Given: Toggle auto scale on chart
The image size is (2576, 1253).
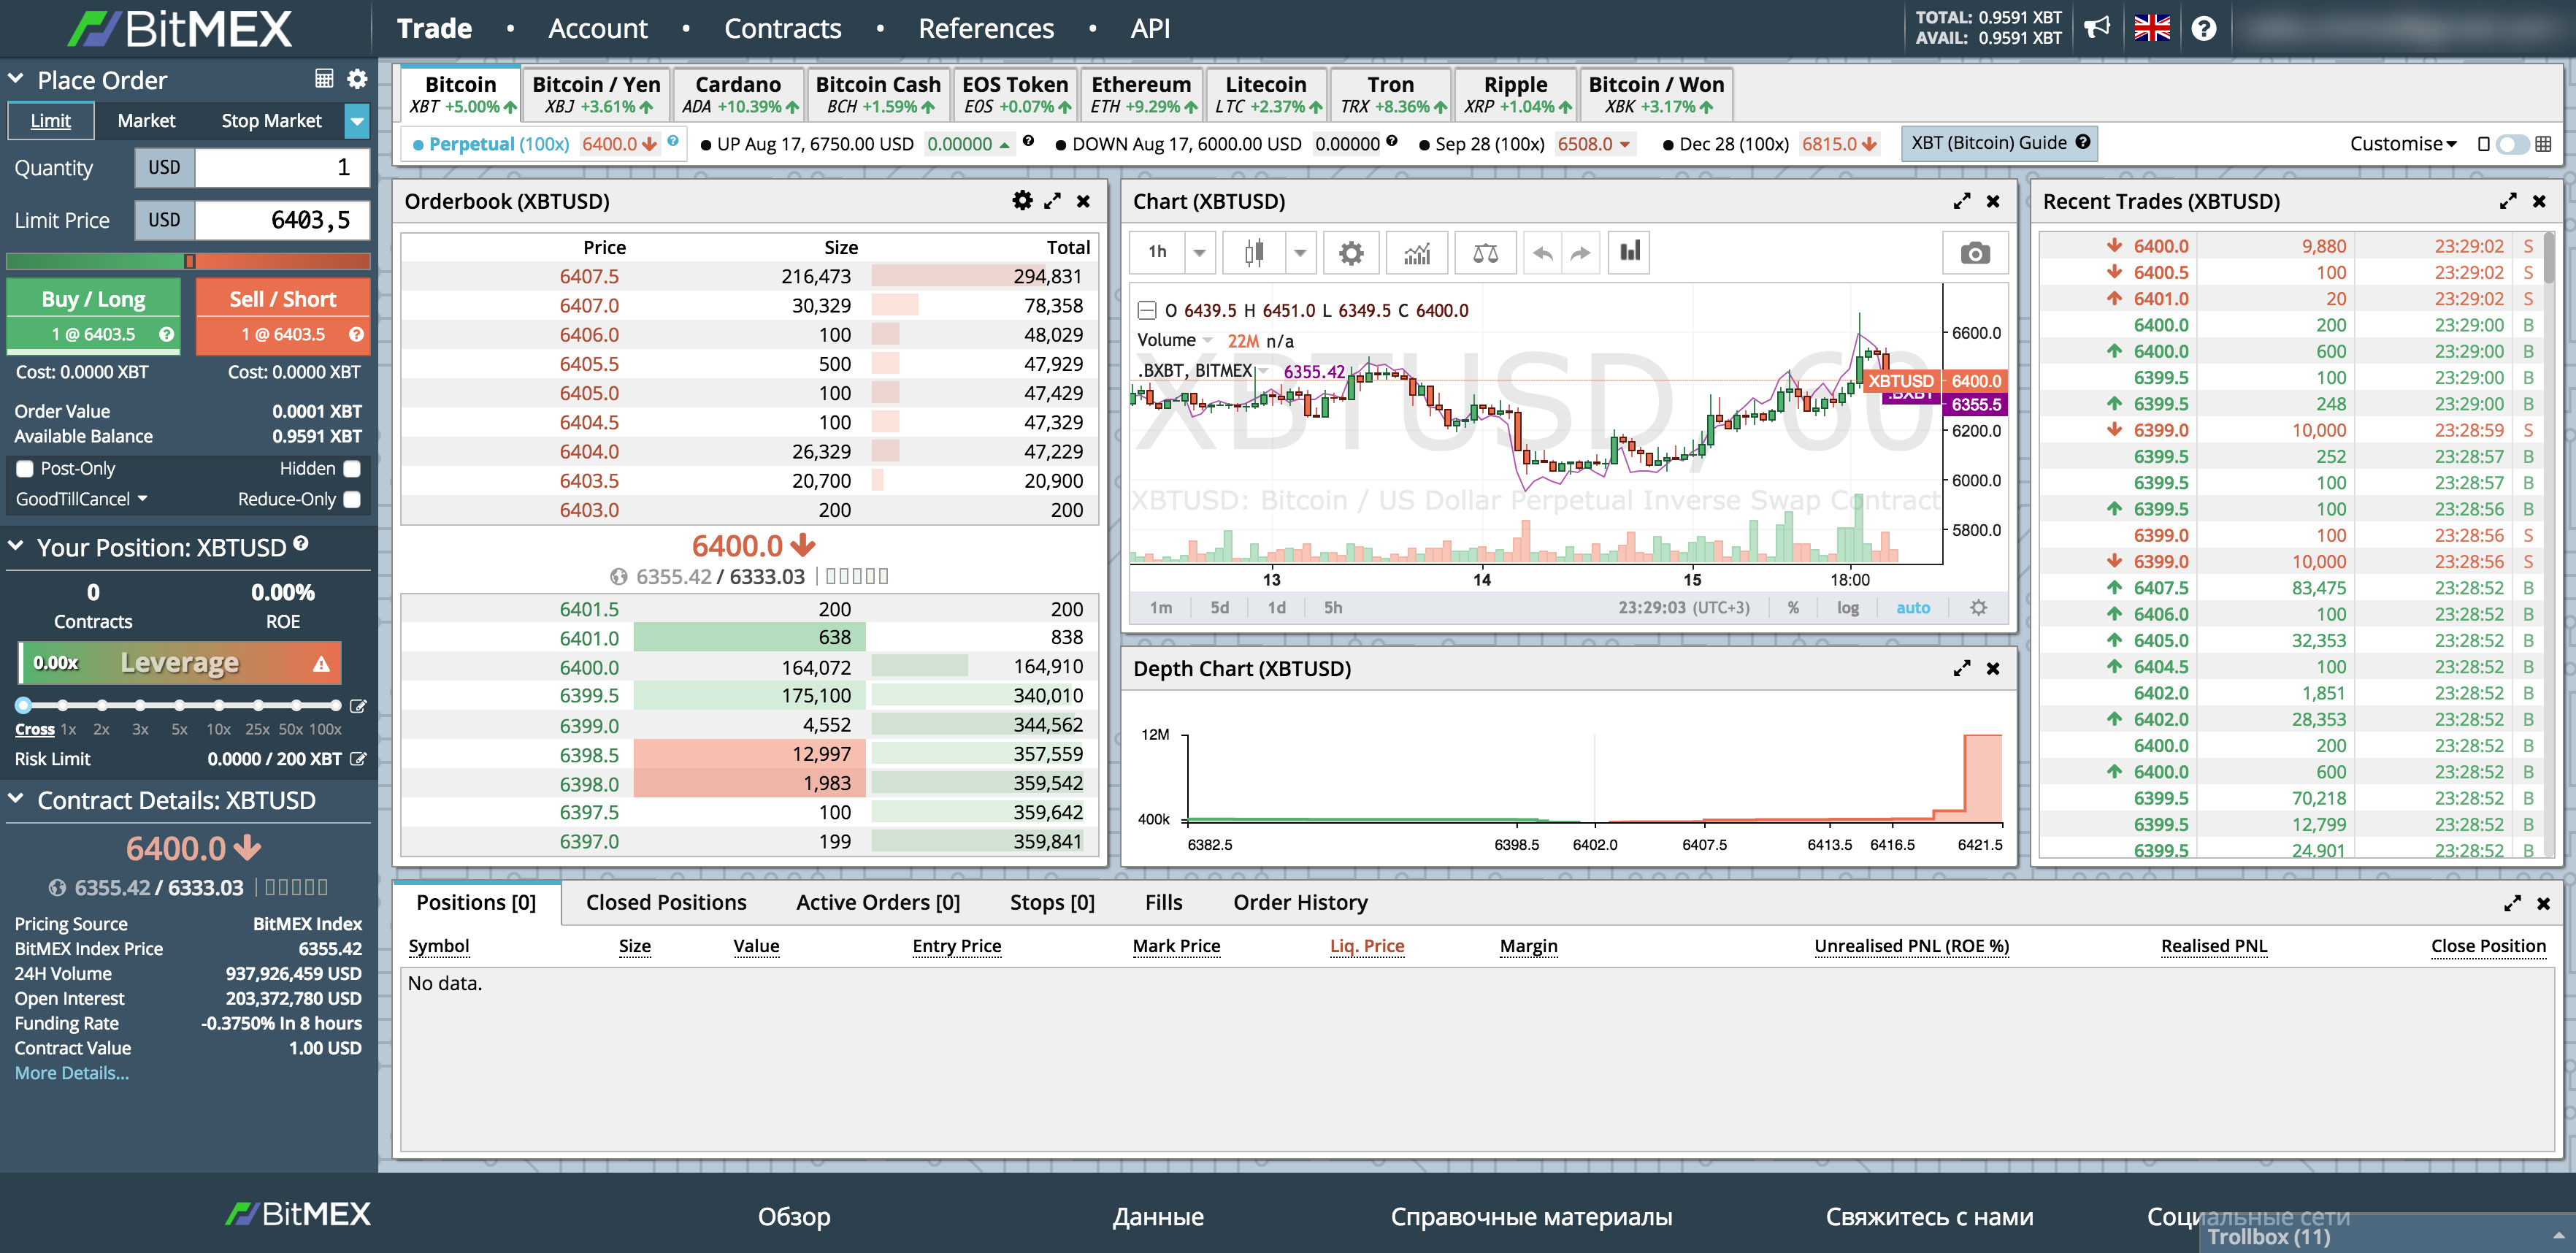Looking at the screenshot, I should point(1913,607).
